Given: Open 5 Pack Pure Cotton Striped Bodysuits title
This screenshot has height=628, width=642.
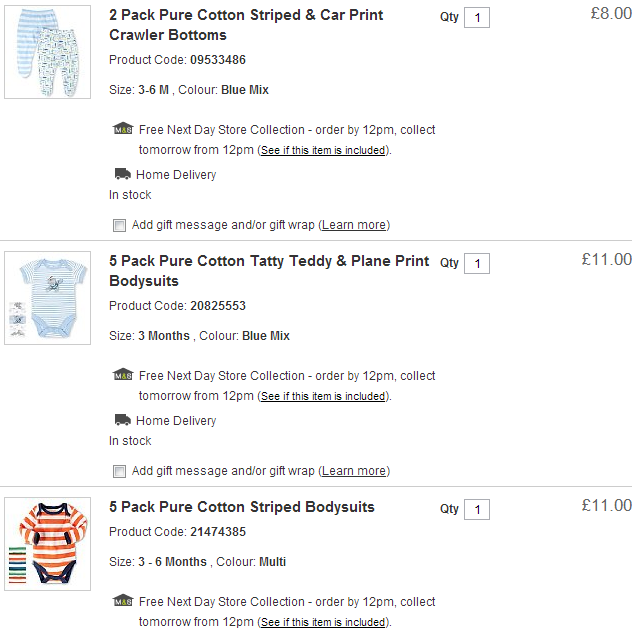Looking at the screenshot, I should pos(241,507).
